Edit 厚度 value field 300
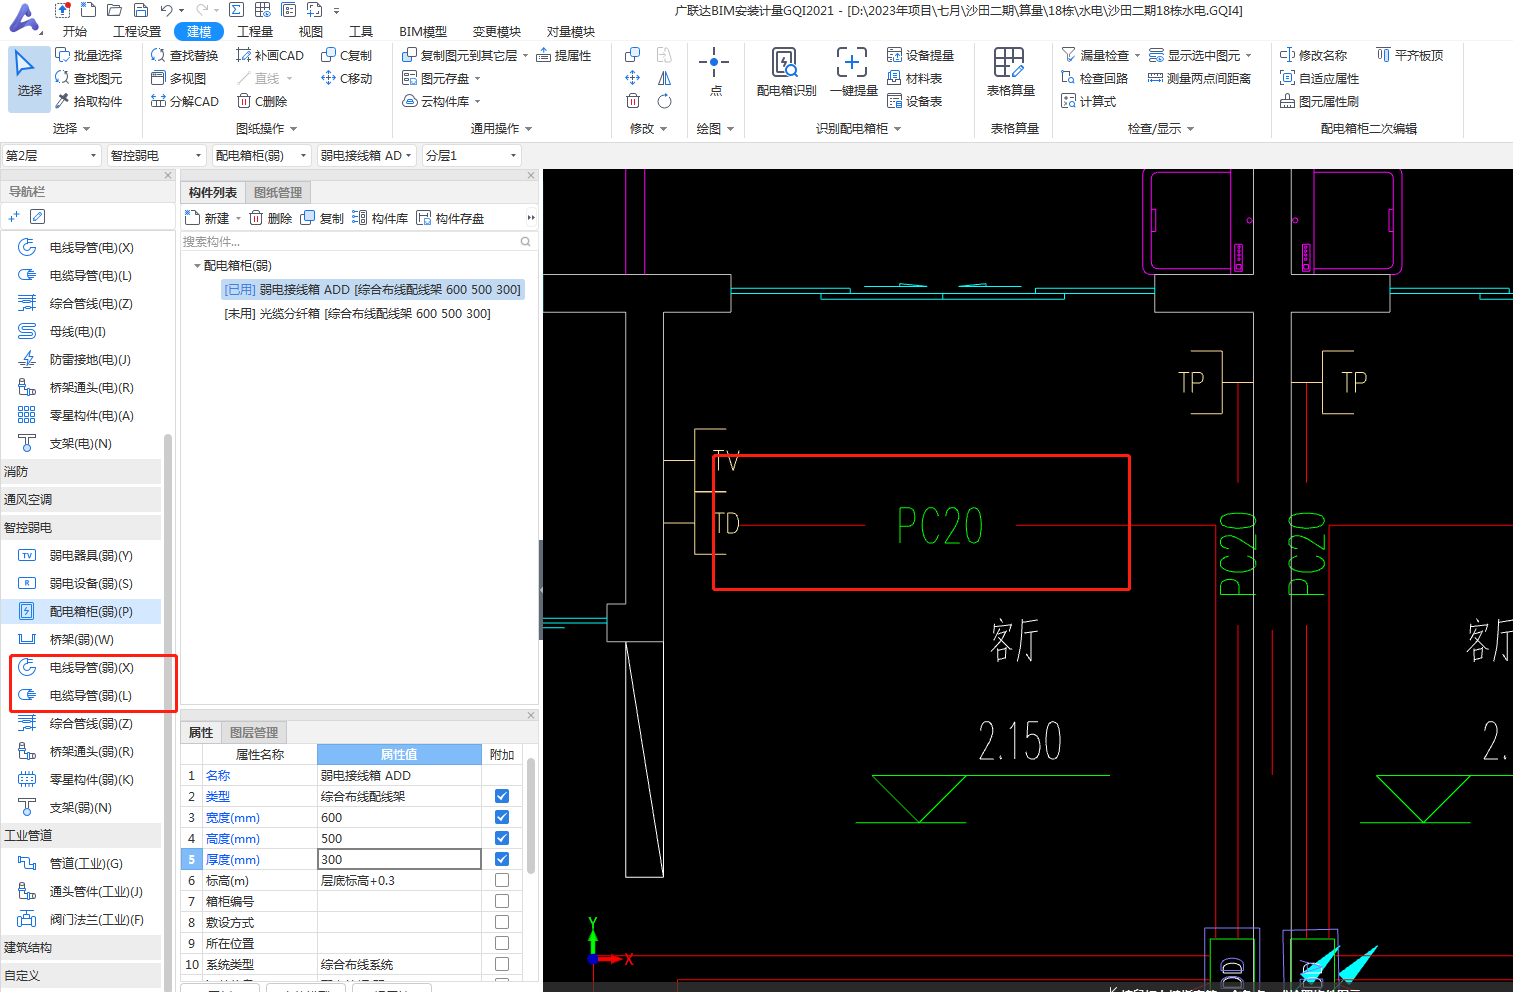The image size is (1513, 992). tap(399, 859)
